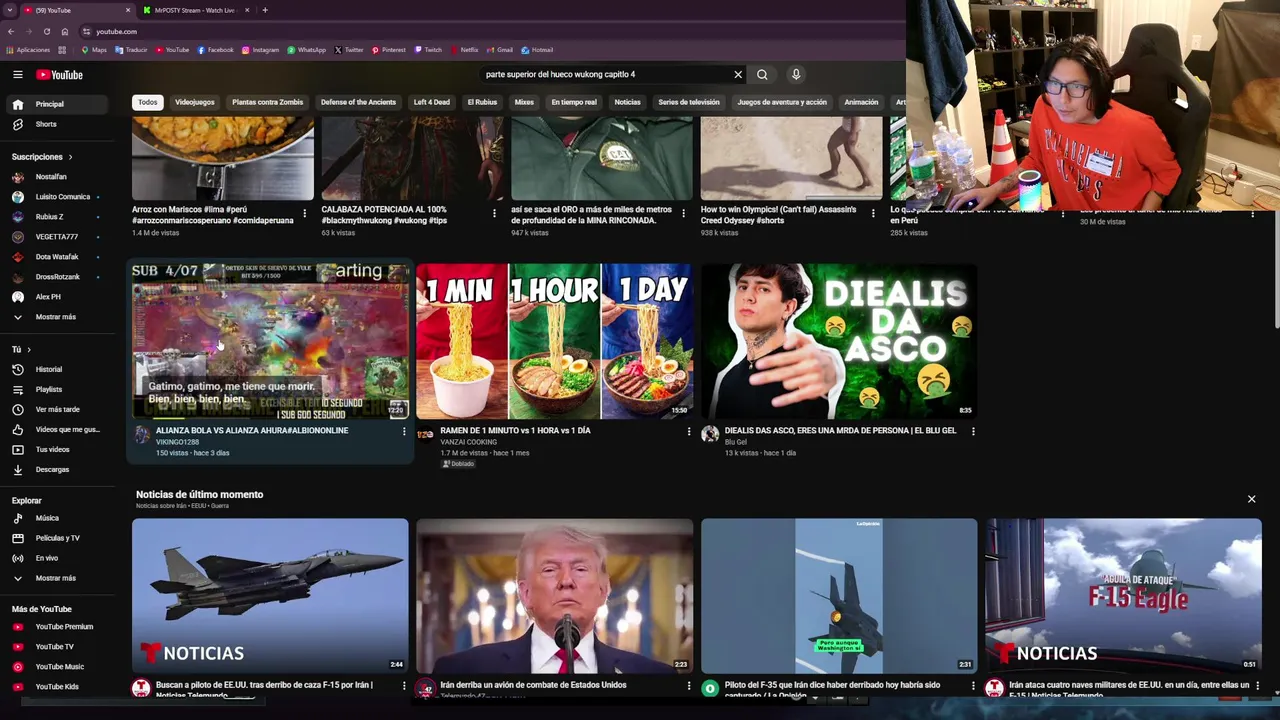The height and width of the screenshot is (720, 1280).
Task: Open the VANZAI COOKING channel name
Action: click(468, 442)
